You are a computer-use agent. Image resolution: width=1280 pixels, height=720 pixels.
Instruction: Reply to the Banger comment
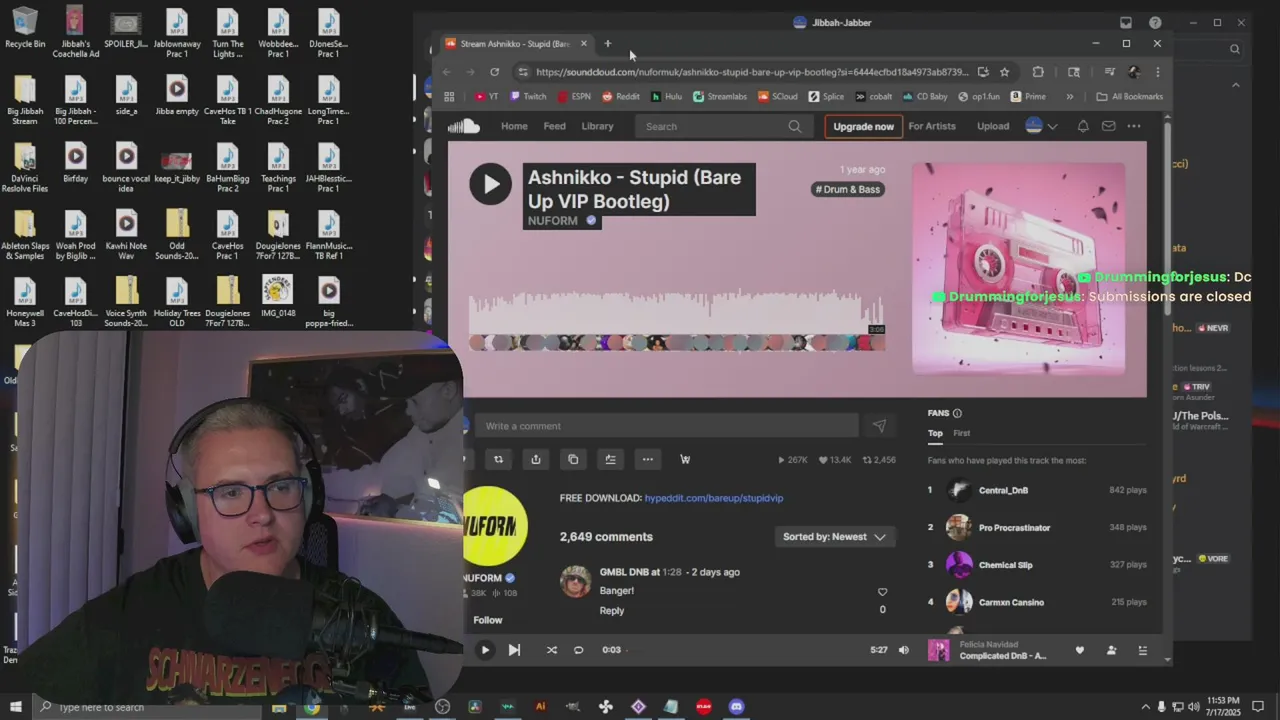(612, 610)
